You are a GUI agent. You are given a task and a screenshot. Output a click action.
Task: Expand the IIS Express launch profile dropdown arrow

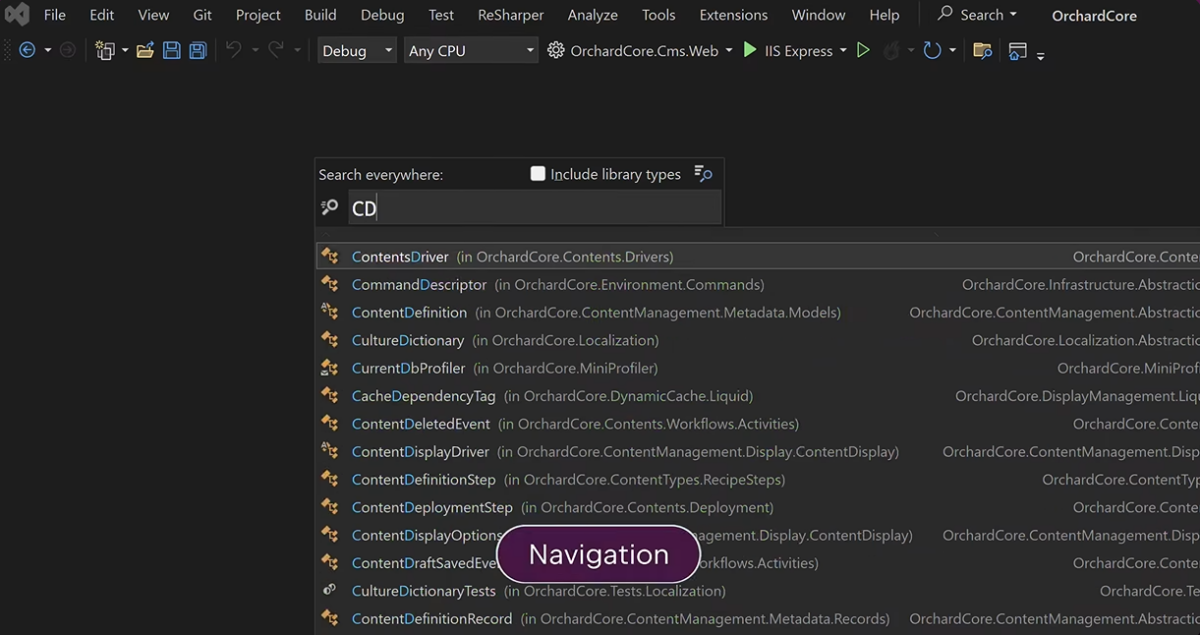click(x=843, y=50)
